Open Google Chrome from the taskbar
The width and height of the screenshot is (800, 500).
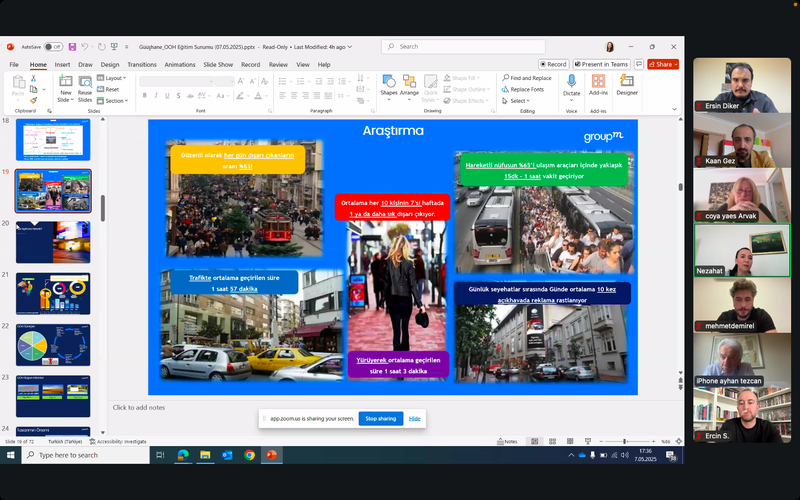point(249,455)
